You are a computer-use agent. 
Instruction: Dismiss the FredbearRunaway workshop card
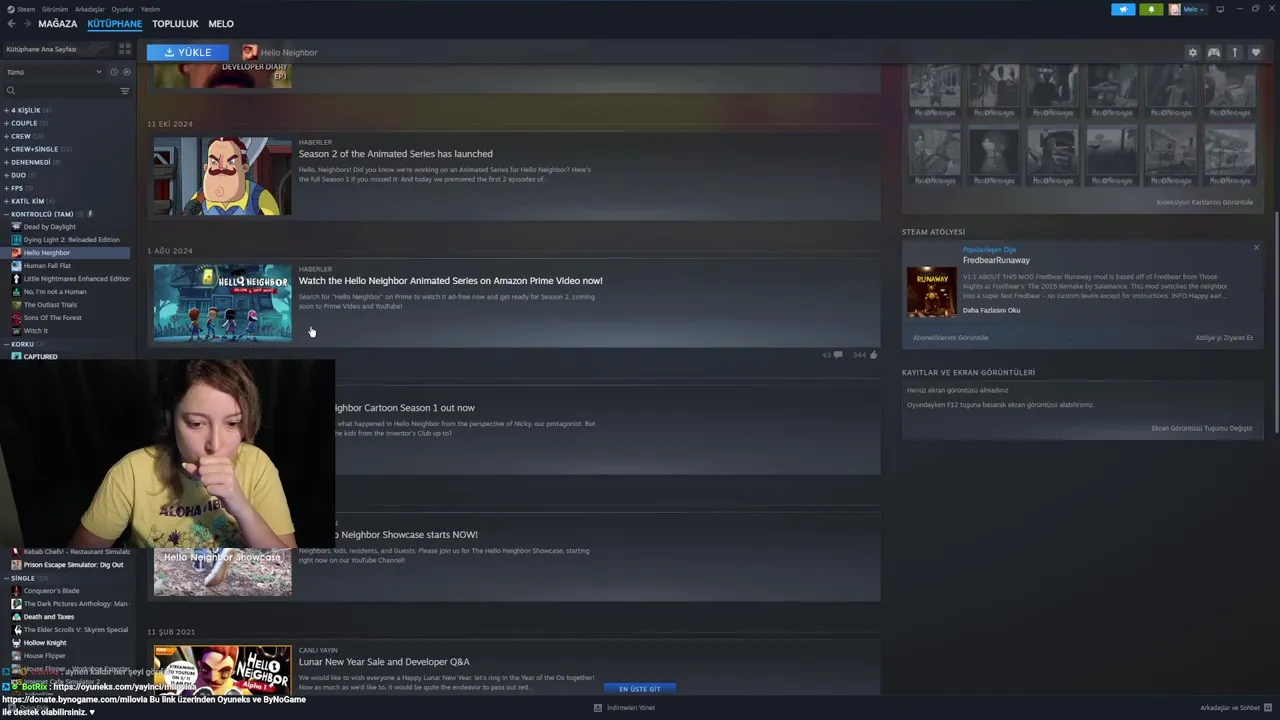click(1256, 247)
